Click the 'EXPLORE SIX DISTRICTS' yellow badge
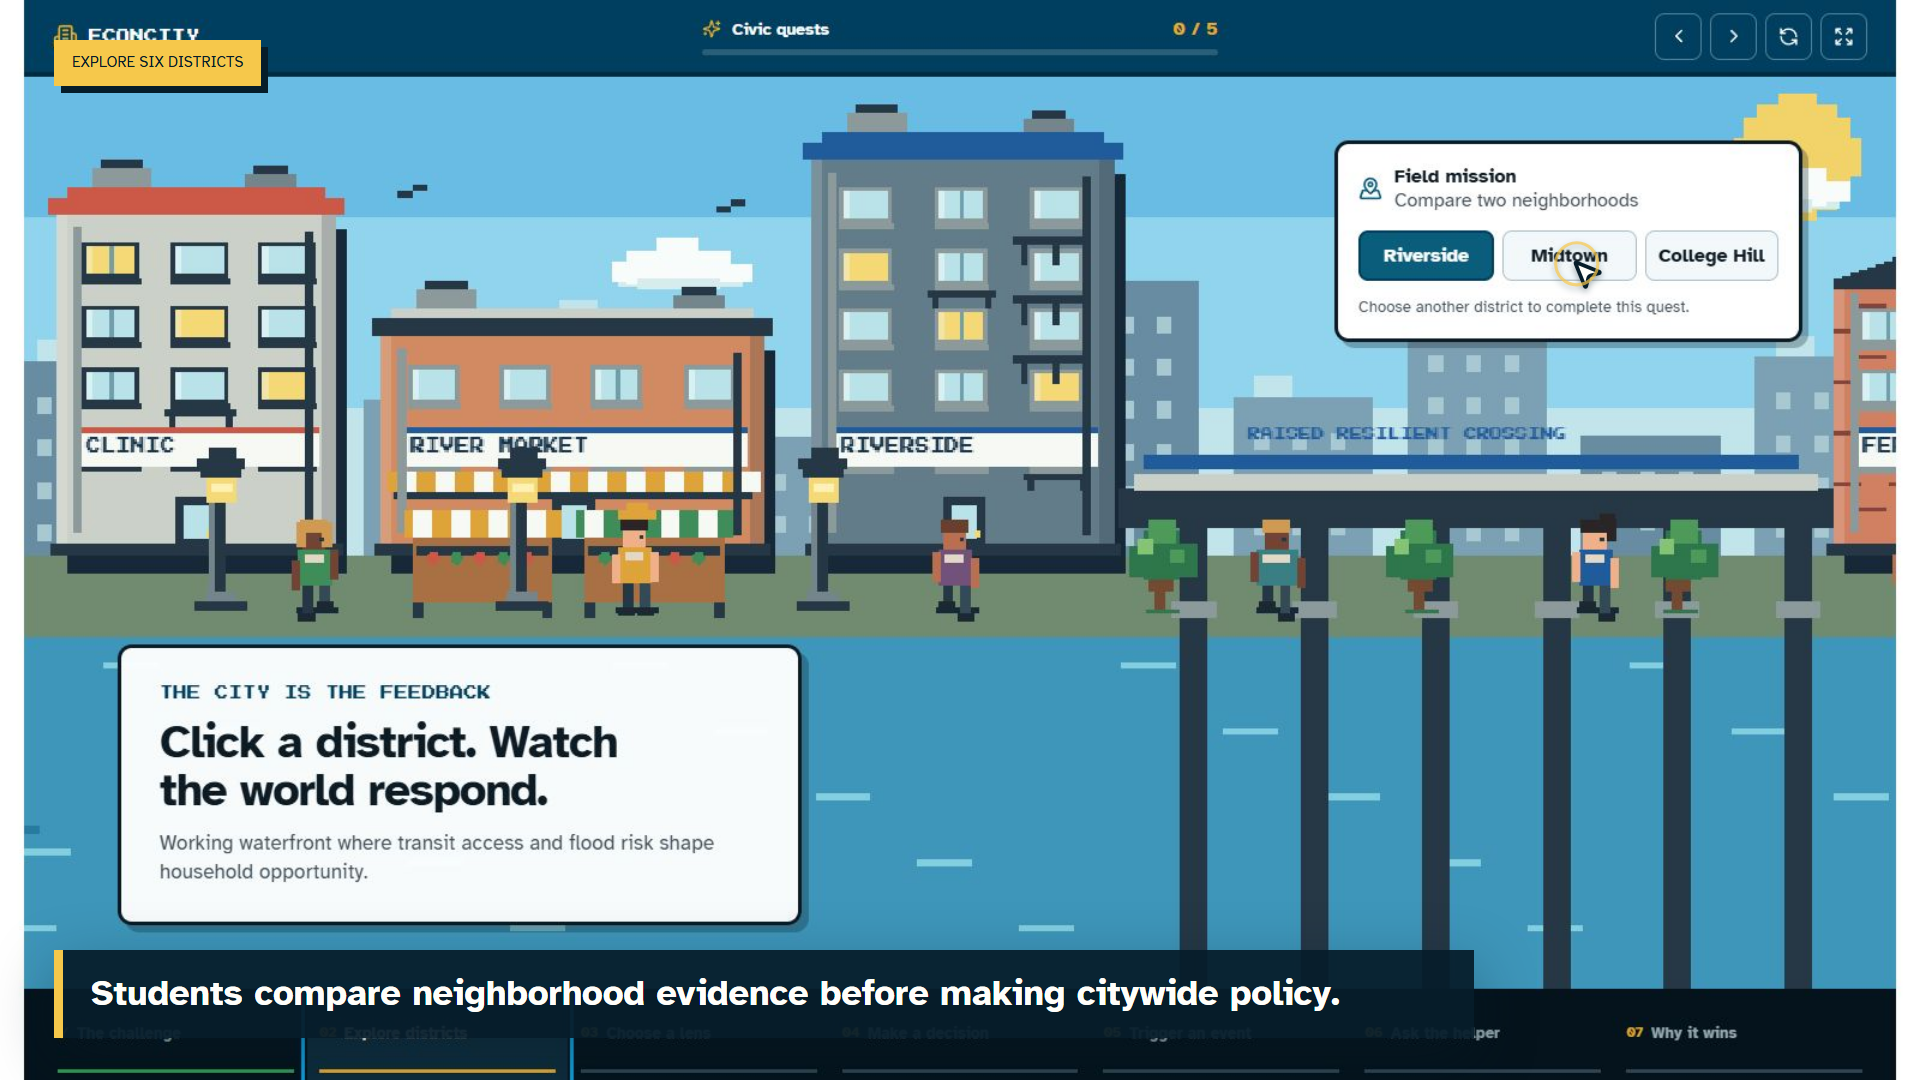 (158, 62)
